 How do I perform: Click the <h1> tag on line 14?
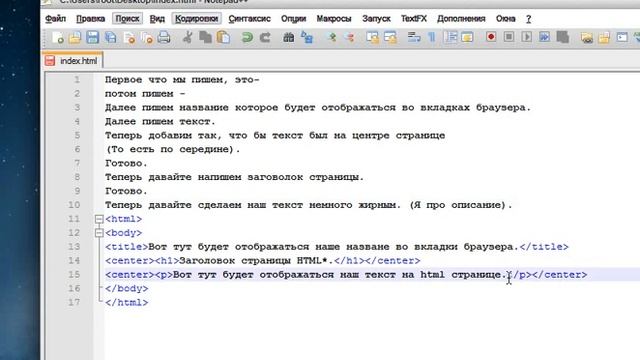(x=167, y=261)
